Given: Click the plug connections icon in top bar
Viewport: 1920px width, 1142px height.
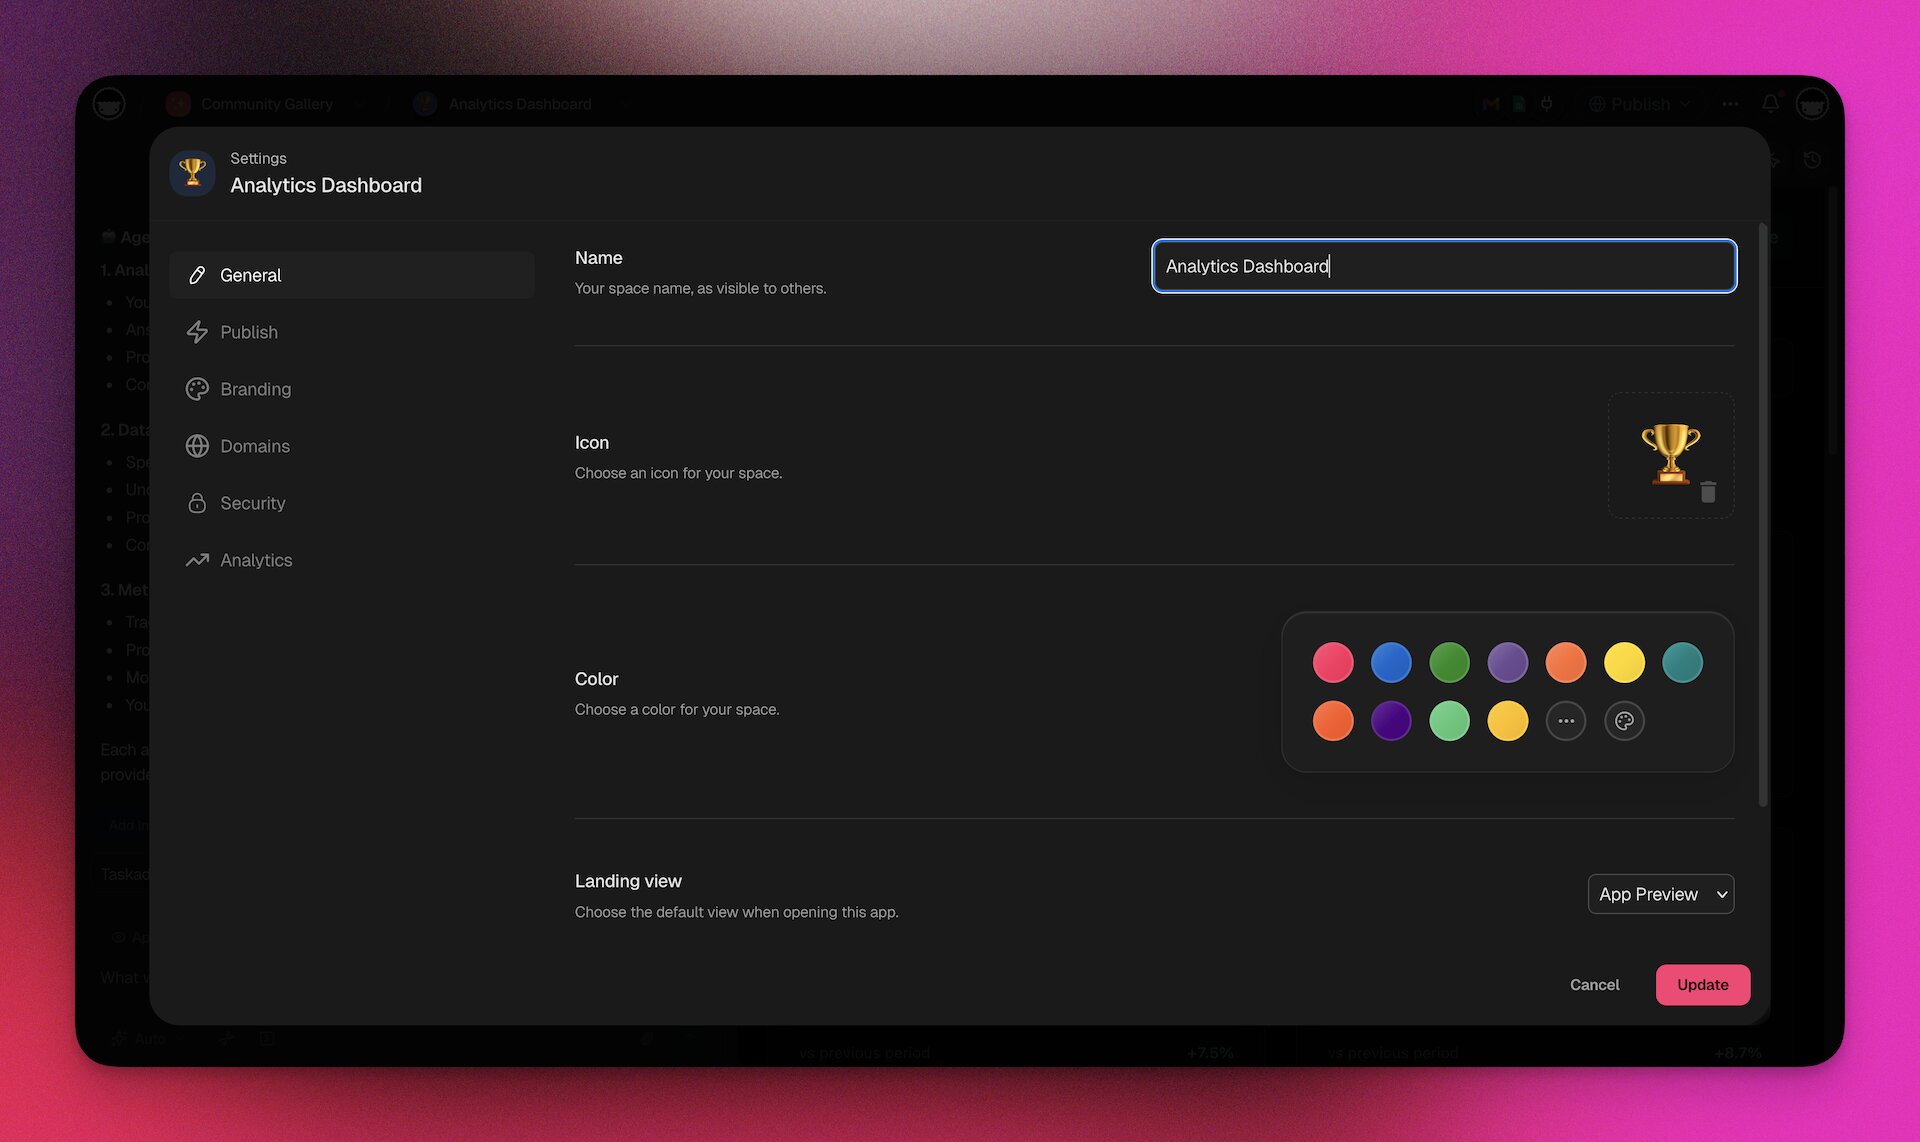Looking at the screenshot, I should pos(1547,104).
